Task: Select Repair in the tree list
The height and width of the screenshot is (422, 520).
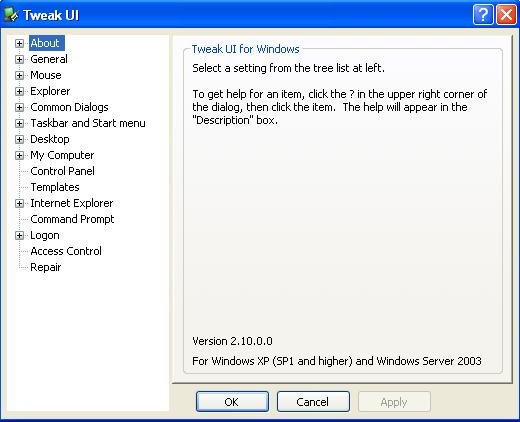Action: click(46, 267)
